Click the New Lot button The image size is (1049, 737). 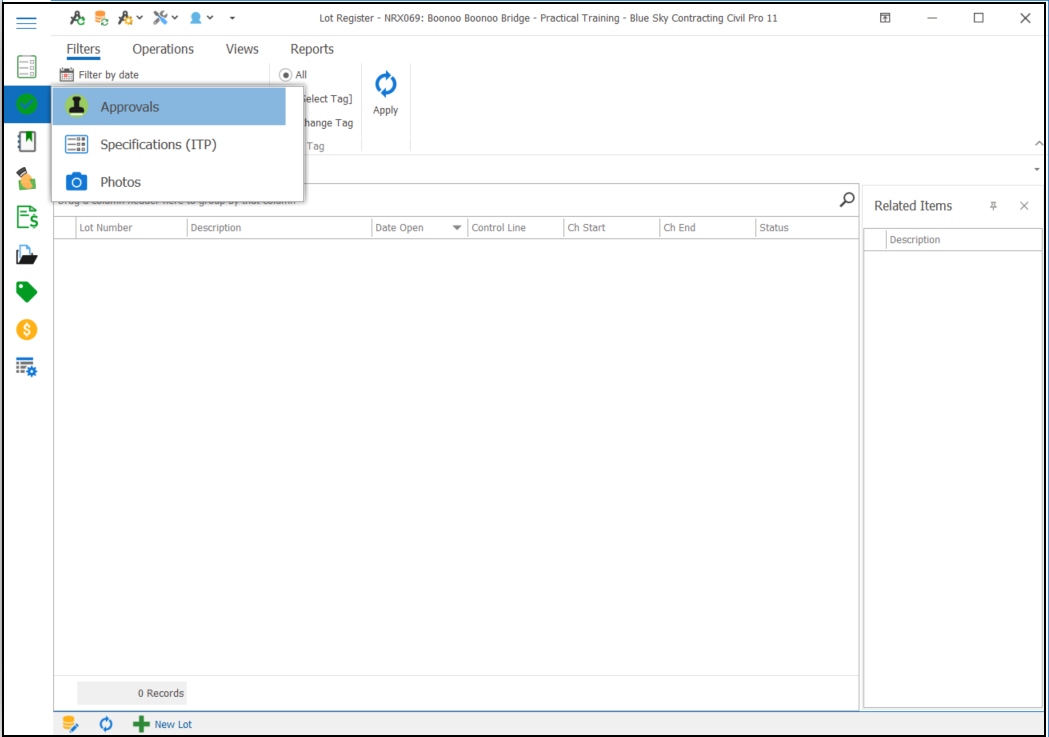[163, 724]
